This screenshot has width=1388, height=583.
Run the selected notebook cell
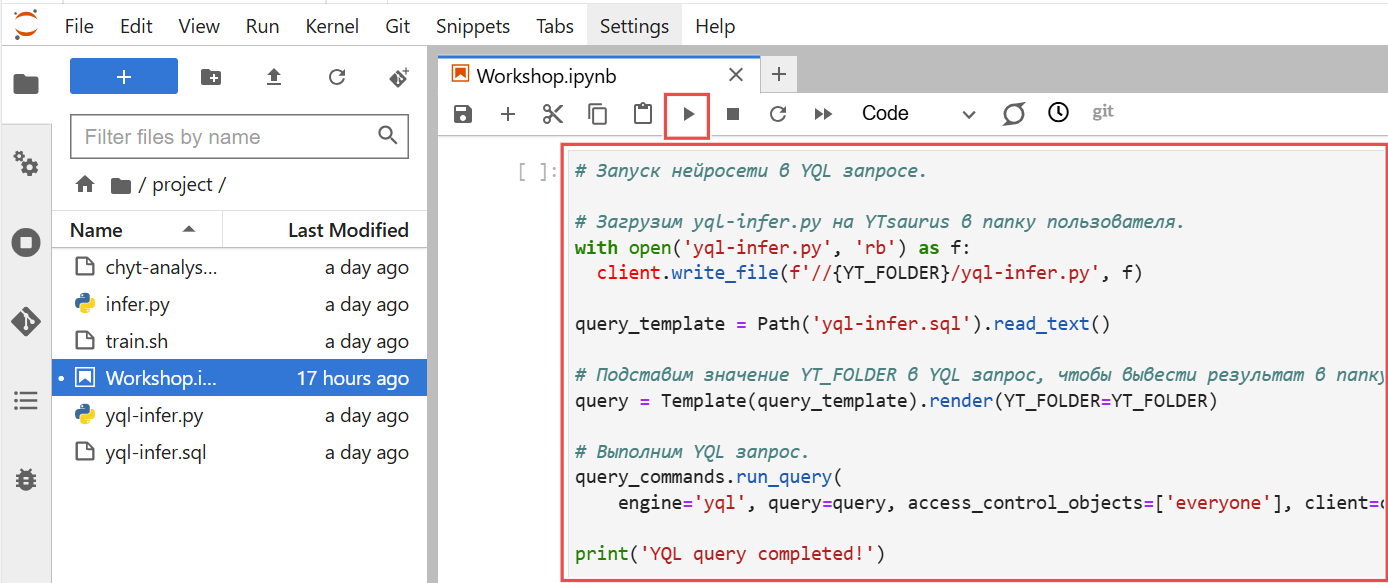coord(688,114)
